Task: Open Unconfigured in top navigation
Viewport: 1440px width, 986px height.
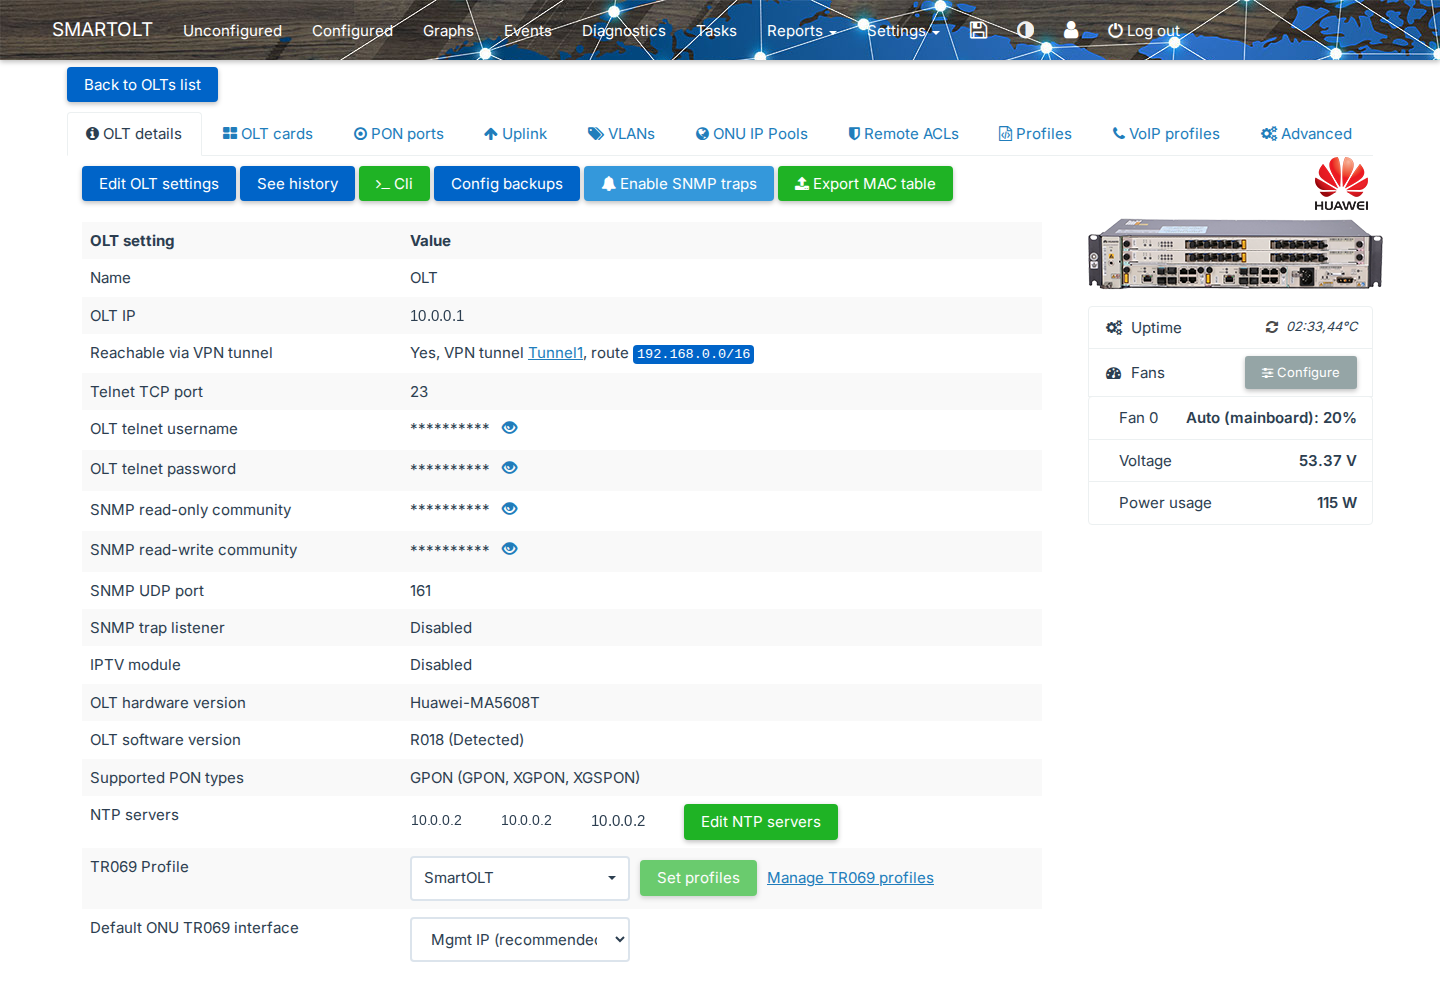Action: coord(232,31)
